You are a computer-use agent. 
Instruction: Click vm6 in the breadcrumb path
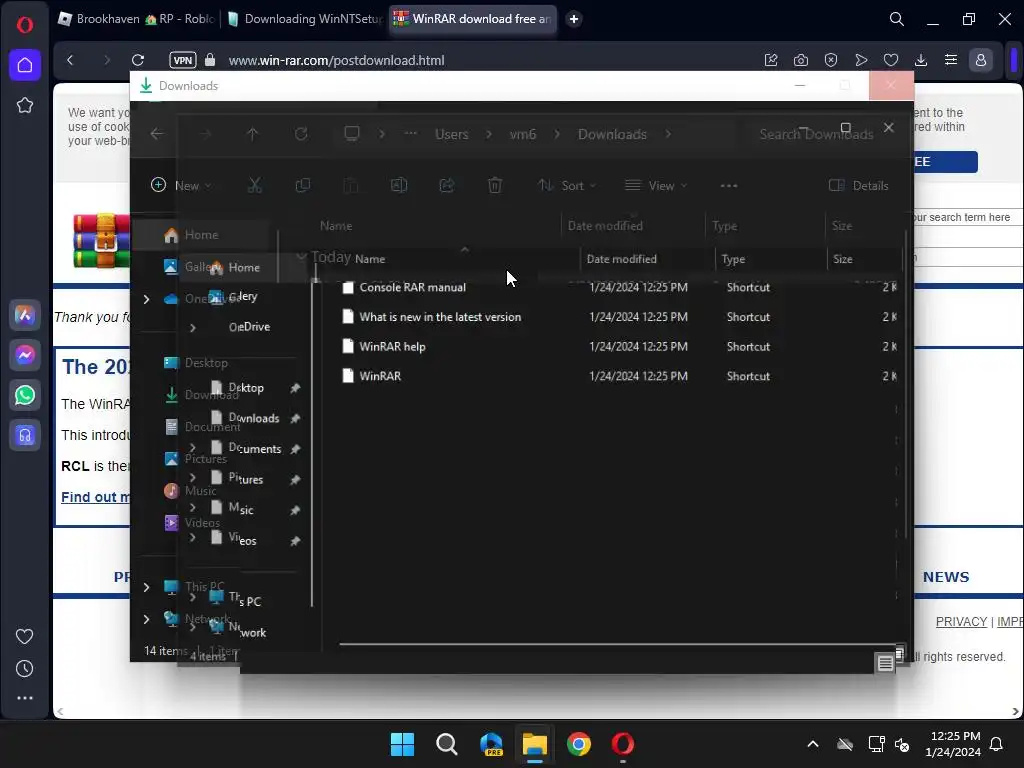[x=523, y=134]
